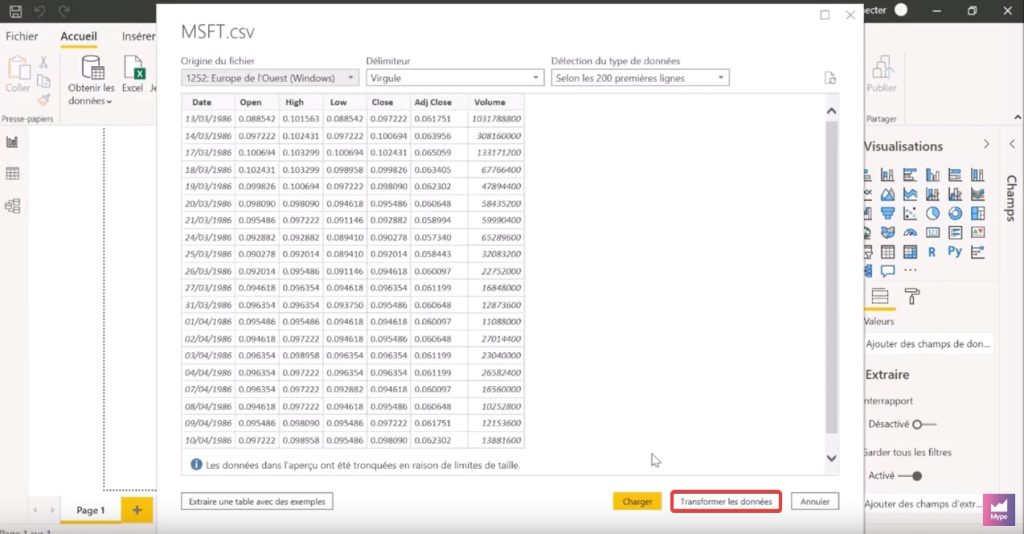Switch to Model relationships view in sidebar

tap(12, 206)
